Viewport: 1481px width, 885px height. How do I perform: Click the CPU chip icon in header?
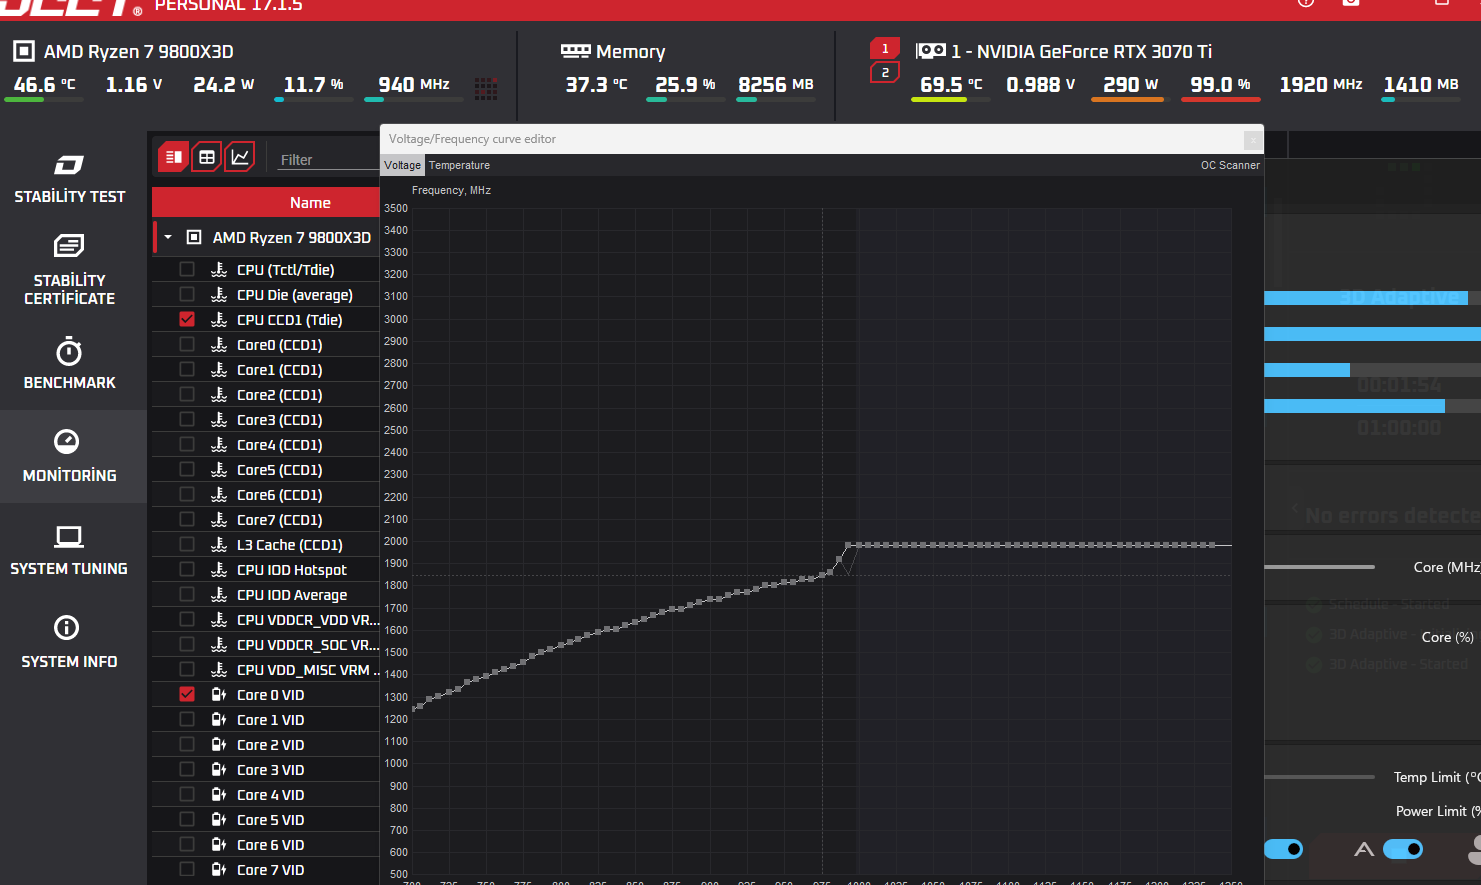[x=23, y=51]
